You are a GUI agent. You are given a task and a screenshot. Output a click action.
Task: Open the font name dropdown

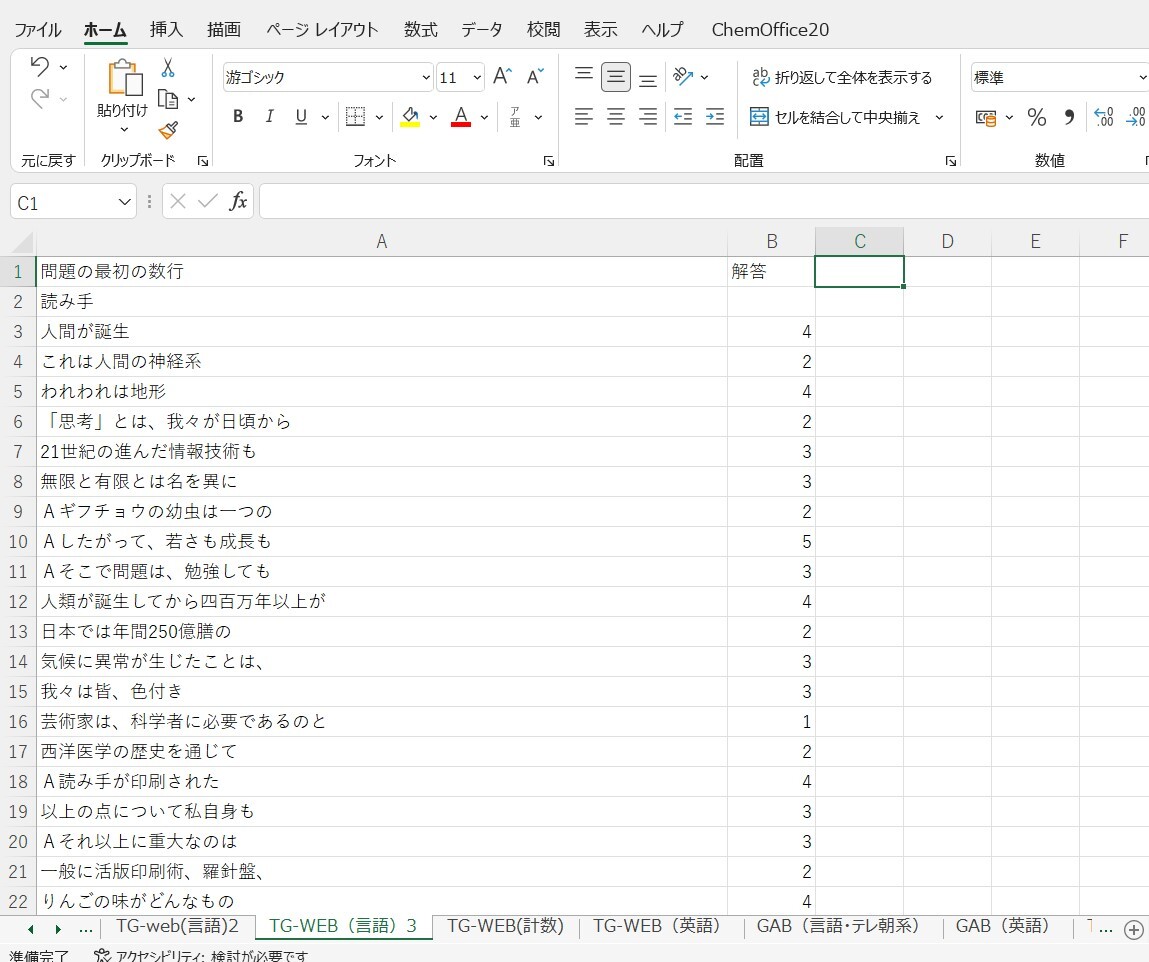coord(426,78)
